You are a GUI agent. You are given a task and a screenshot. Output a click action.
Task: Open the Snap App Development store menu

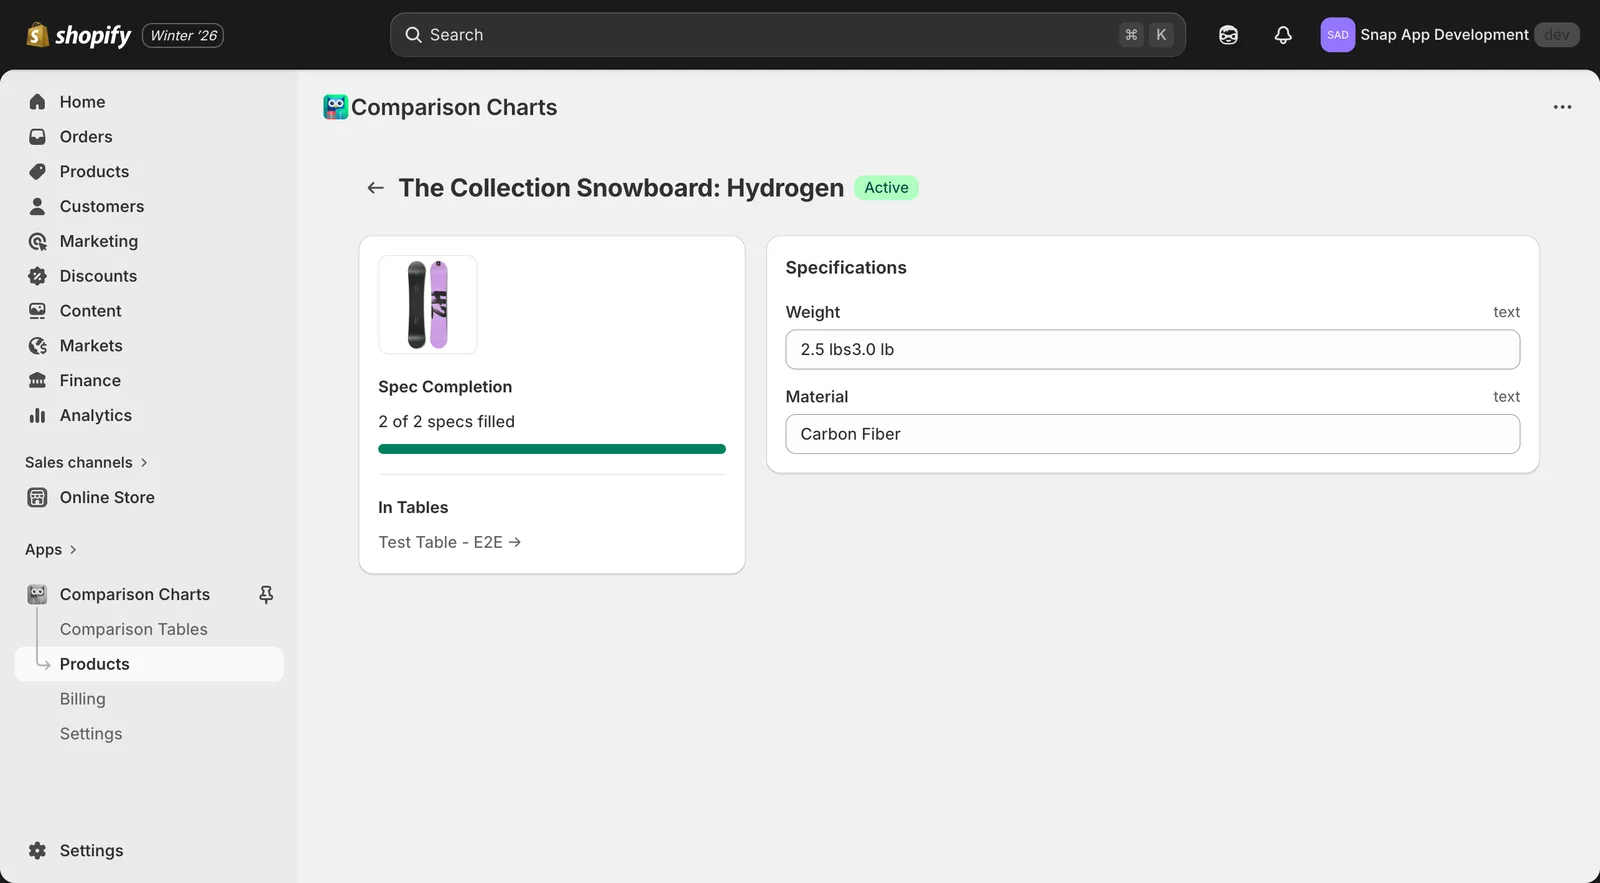1449,35
